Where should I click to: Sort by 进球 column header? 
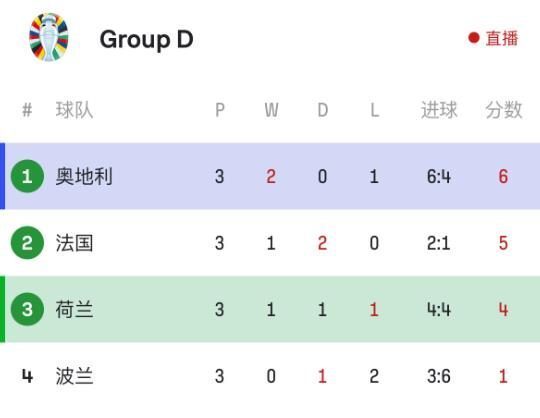[439, 110]
